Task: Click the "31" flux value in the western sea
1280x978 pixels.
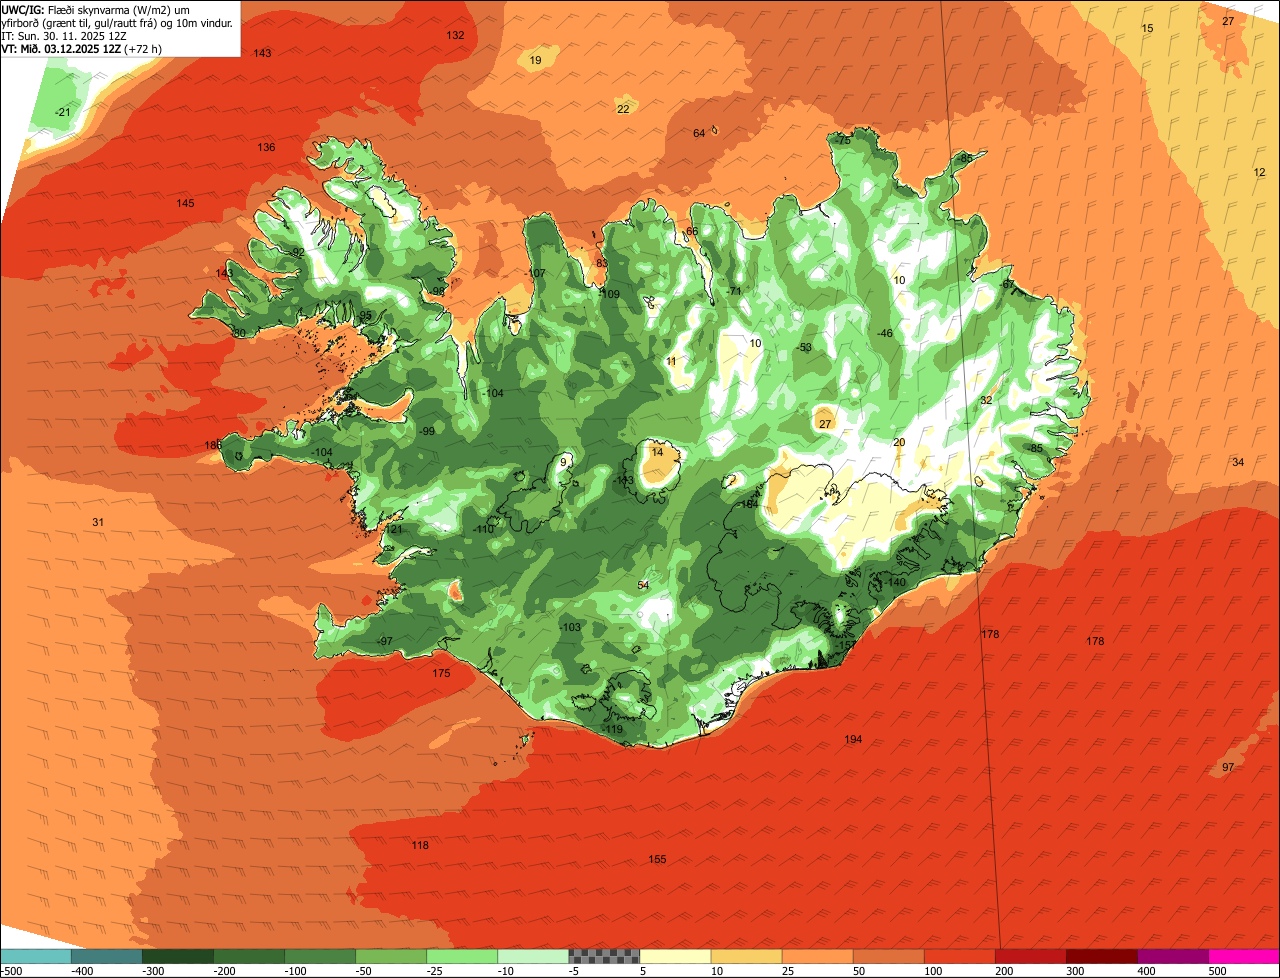Action: [x=98, y=522]
